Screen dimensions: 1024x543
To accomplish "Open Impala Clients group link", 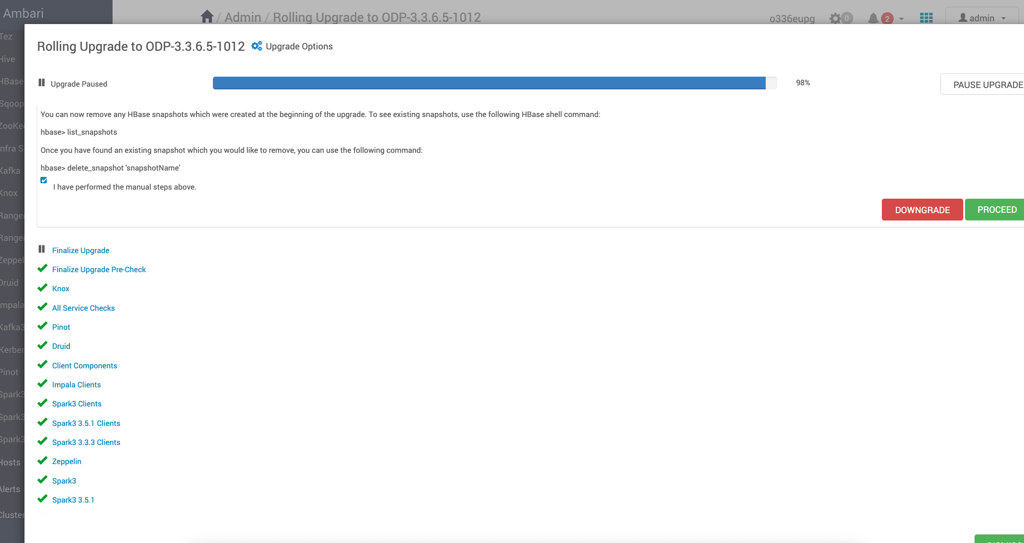I will pos(76,384).
